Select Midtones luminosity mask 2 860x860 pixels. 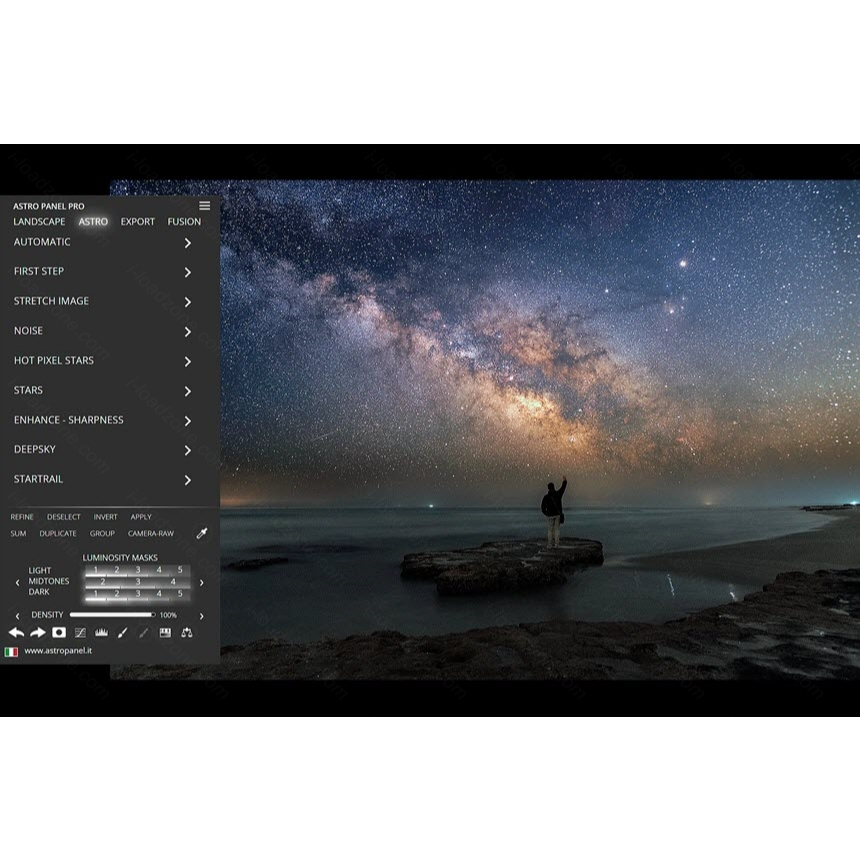click(103, 581)
